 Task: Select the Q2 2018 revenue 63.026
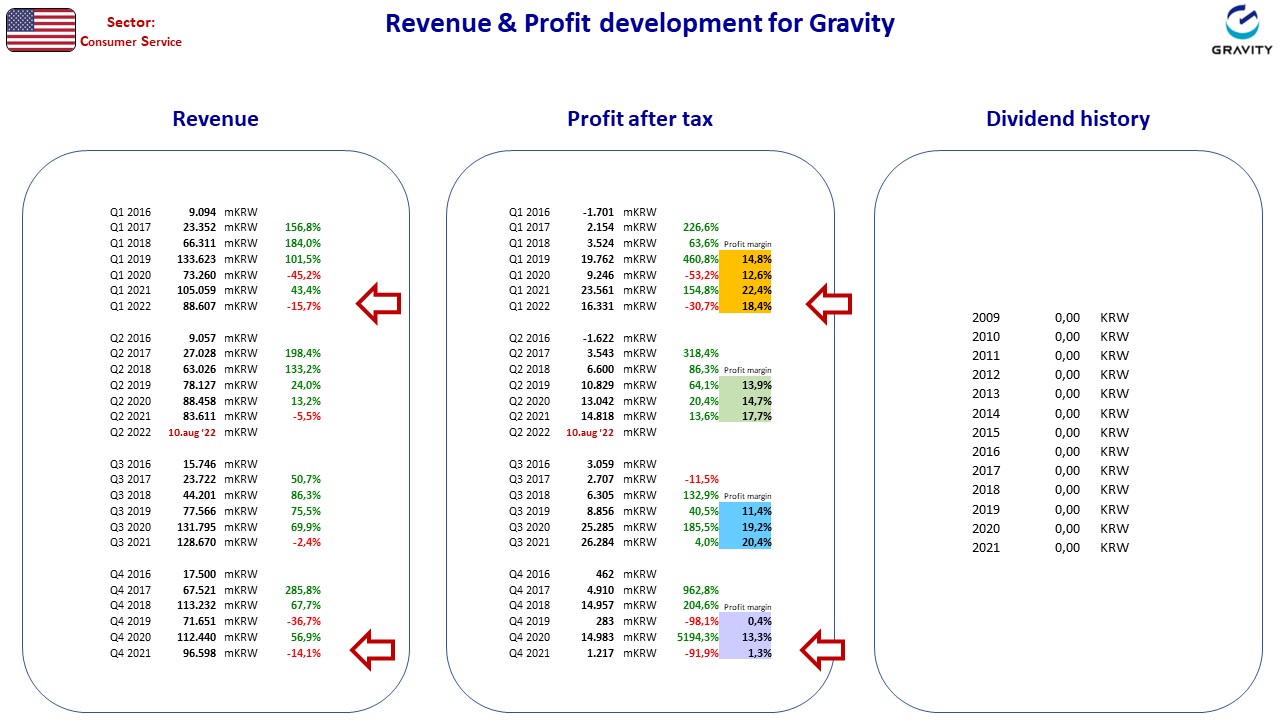pos(199,369)
